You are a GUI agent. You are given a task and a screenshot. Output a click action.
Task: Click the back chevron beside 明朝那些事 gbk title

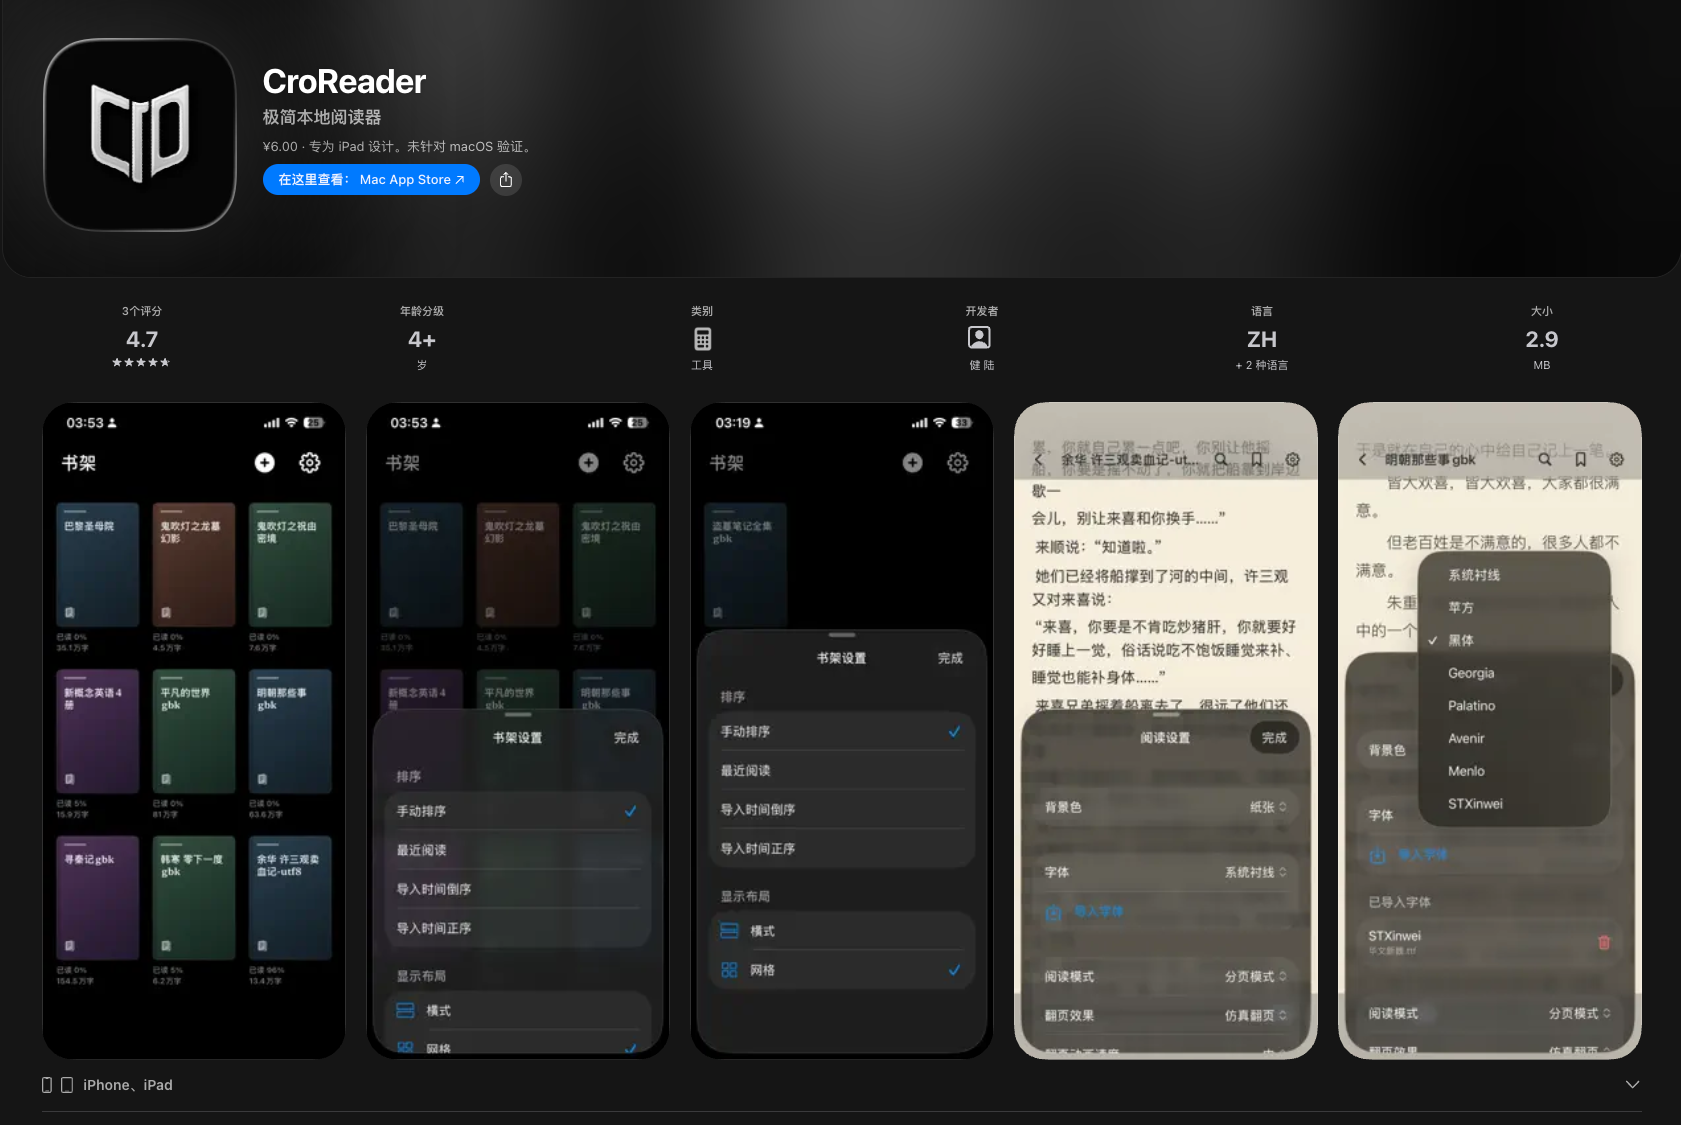tap(1362, 460)
